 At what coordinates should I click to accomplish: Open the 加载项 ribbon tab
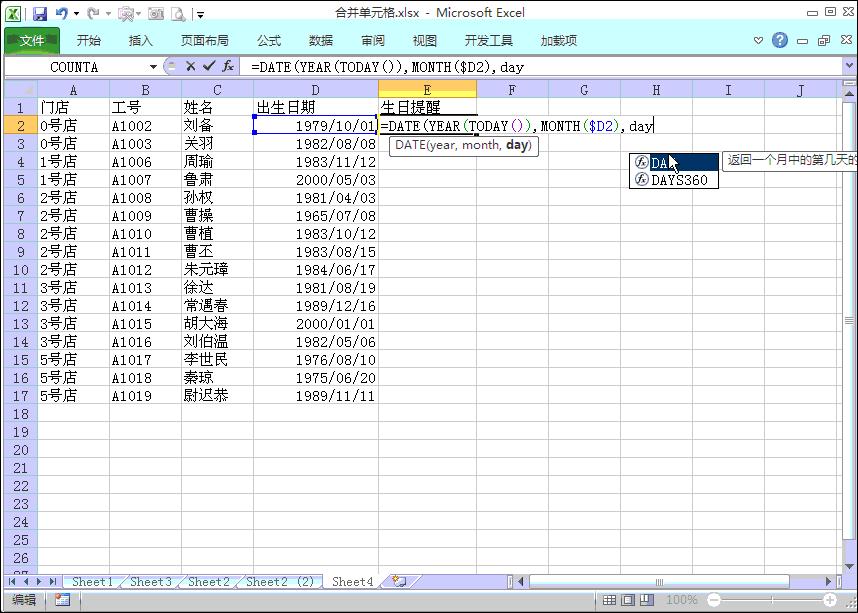(x=559, y=41)
